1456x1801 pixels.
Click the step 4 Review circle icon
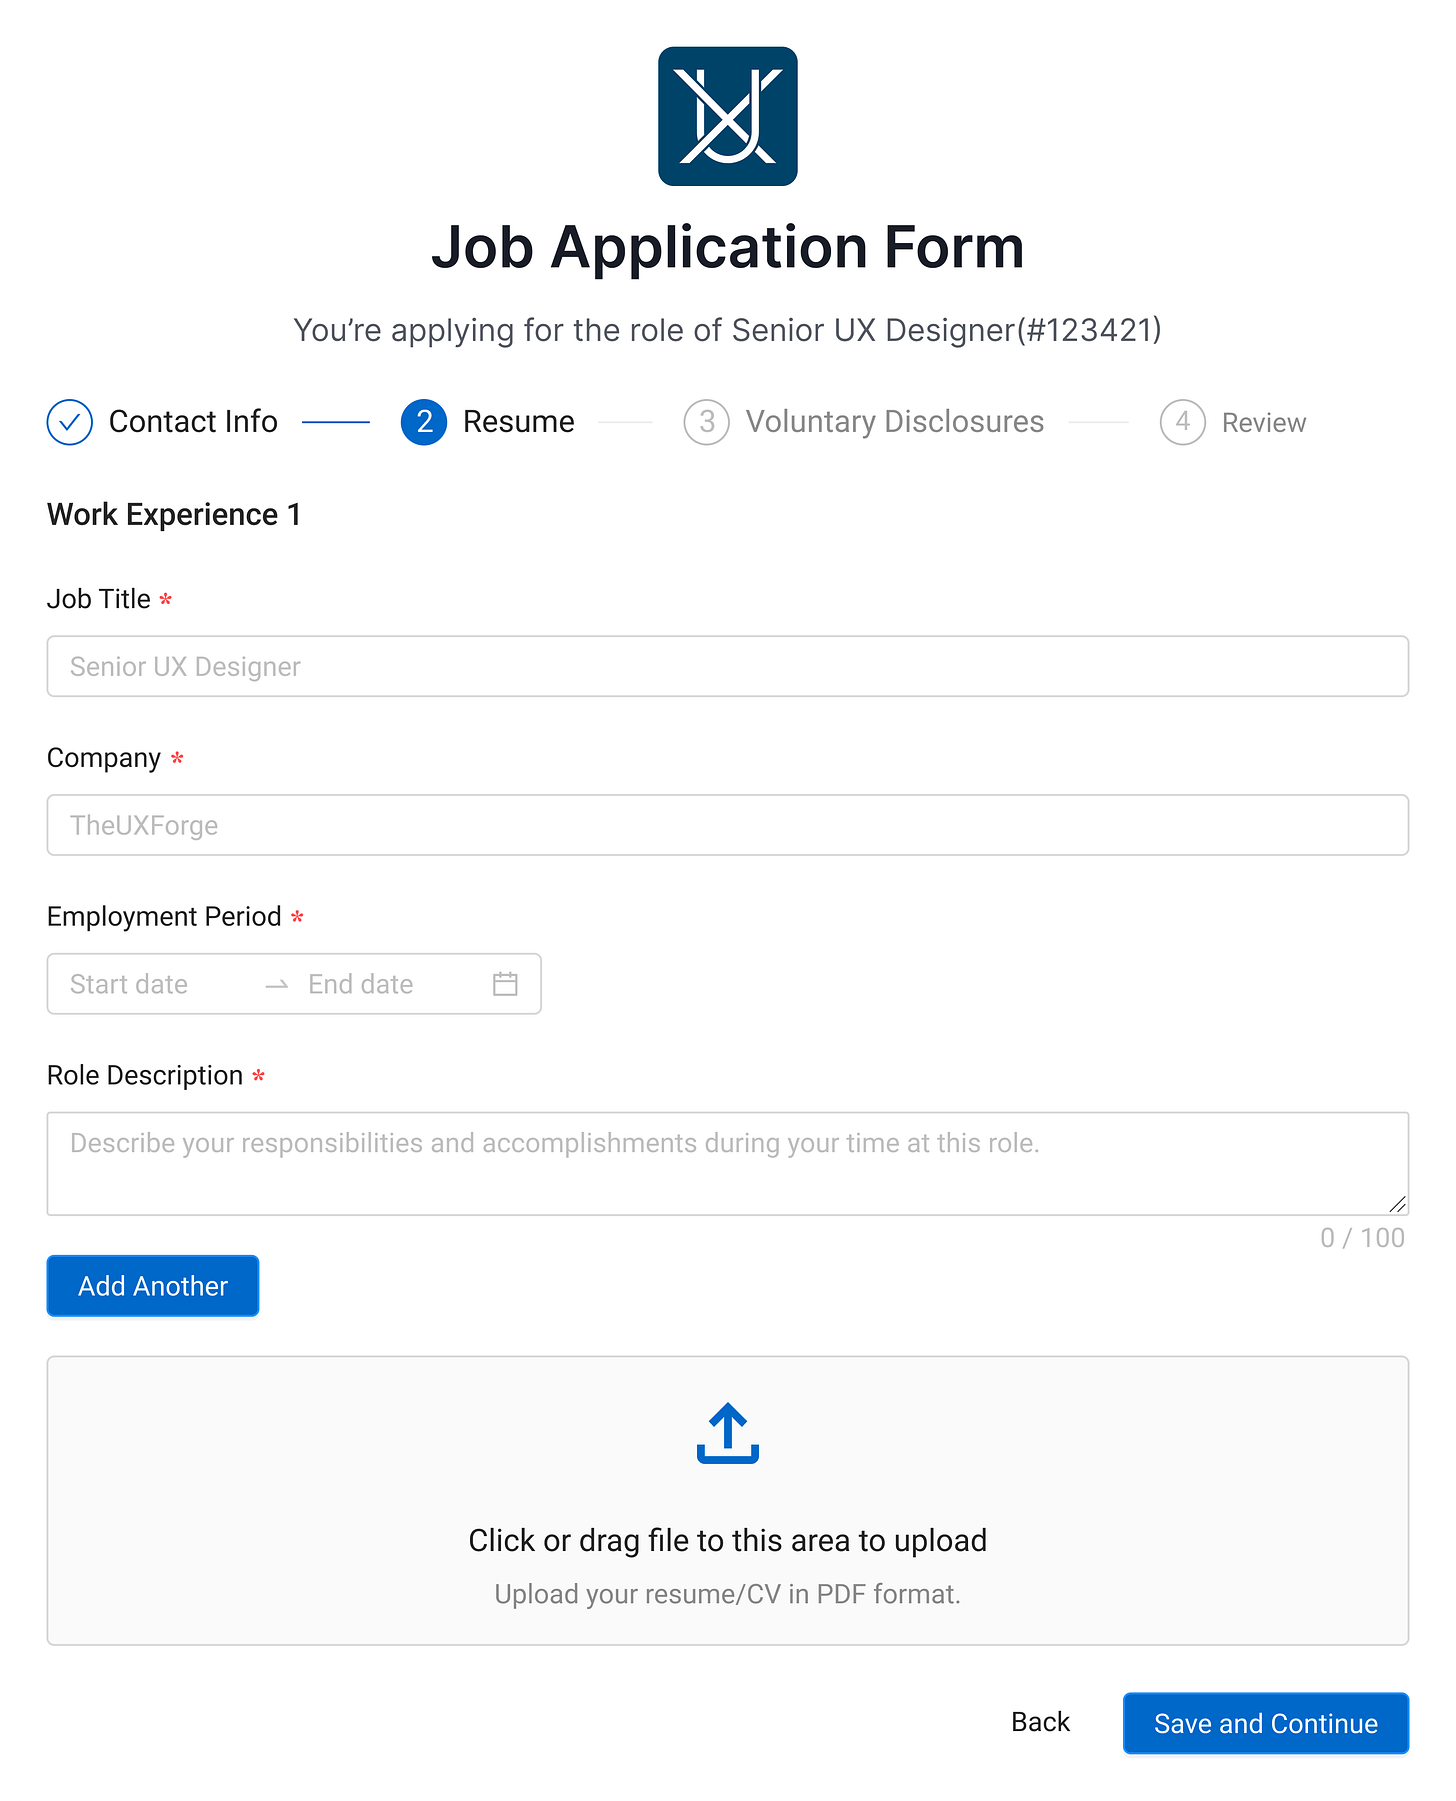click(x=1183, y=422)
